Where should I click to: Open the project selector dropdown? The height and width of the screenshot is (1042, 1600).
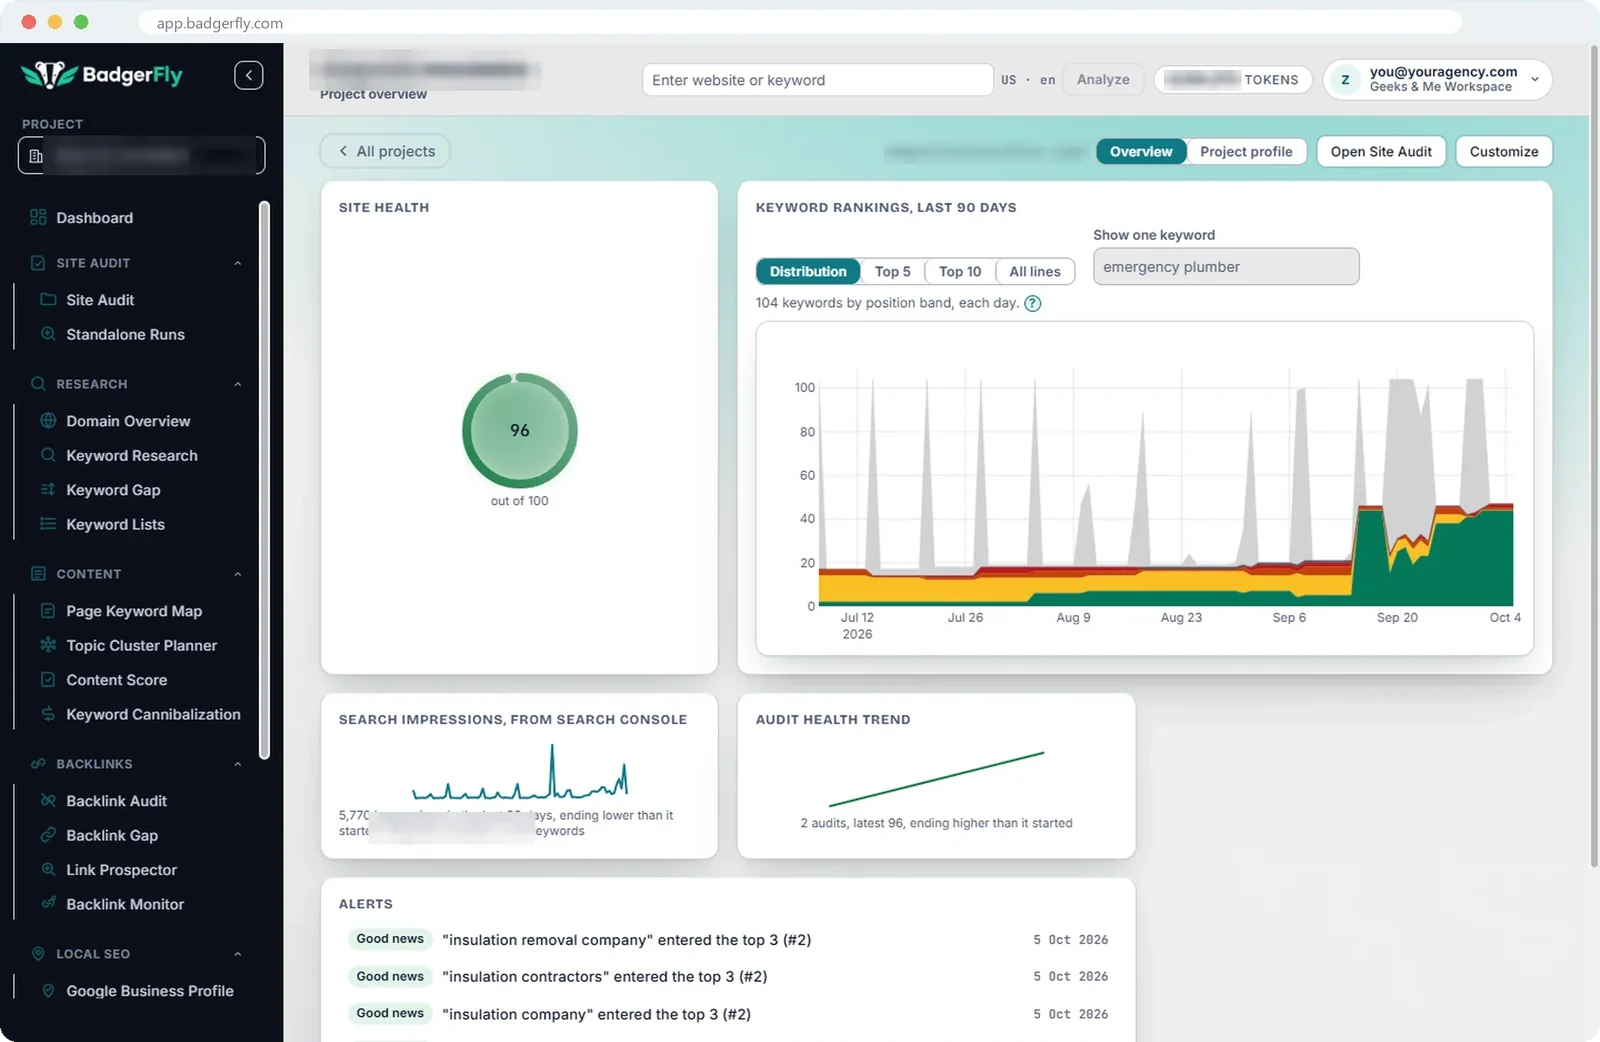tap(142, 155)
